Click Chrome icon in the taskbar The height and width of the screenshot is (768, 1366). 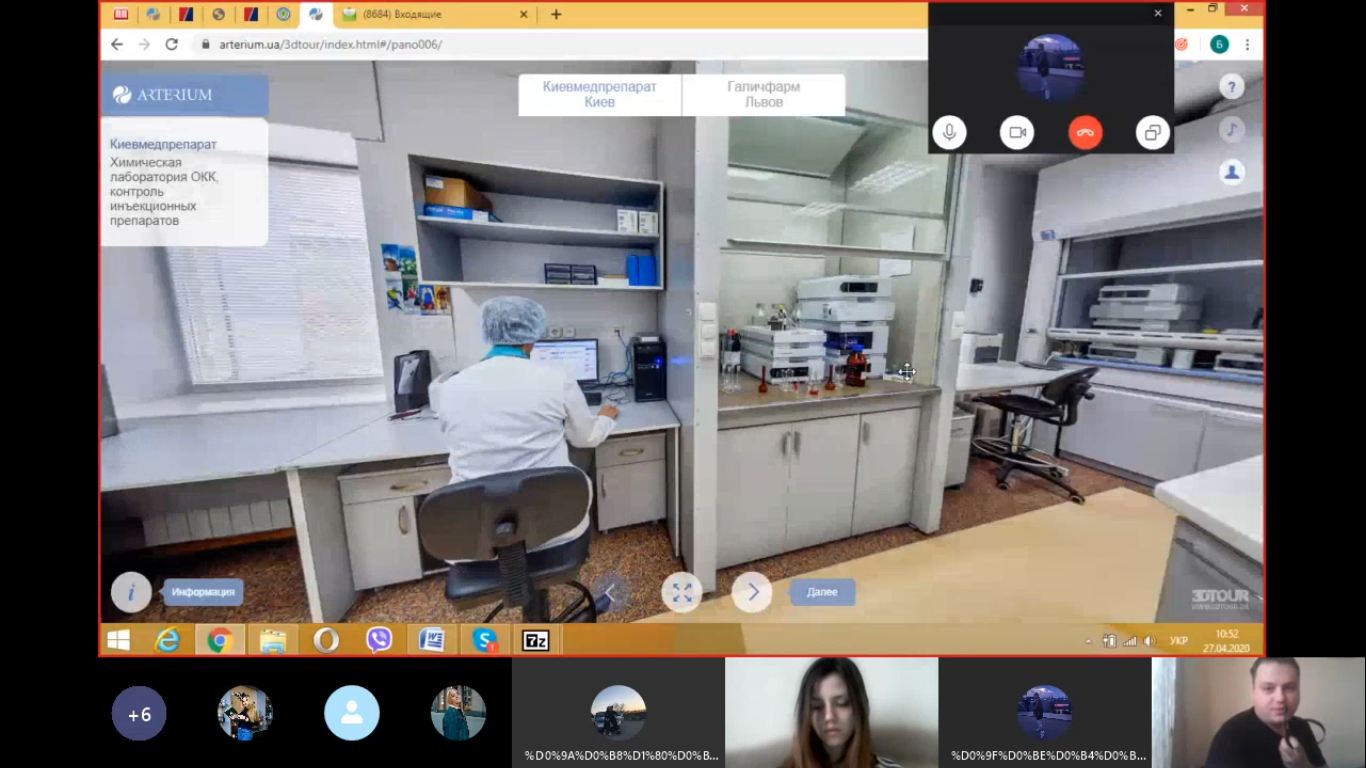pos(220,640)
